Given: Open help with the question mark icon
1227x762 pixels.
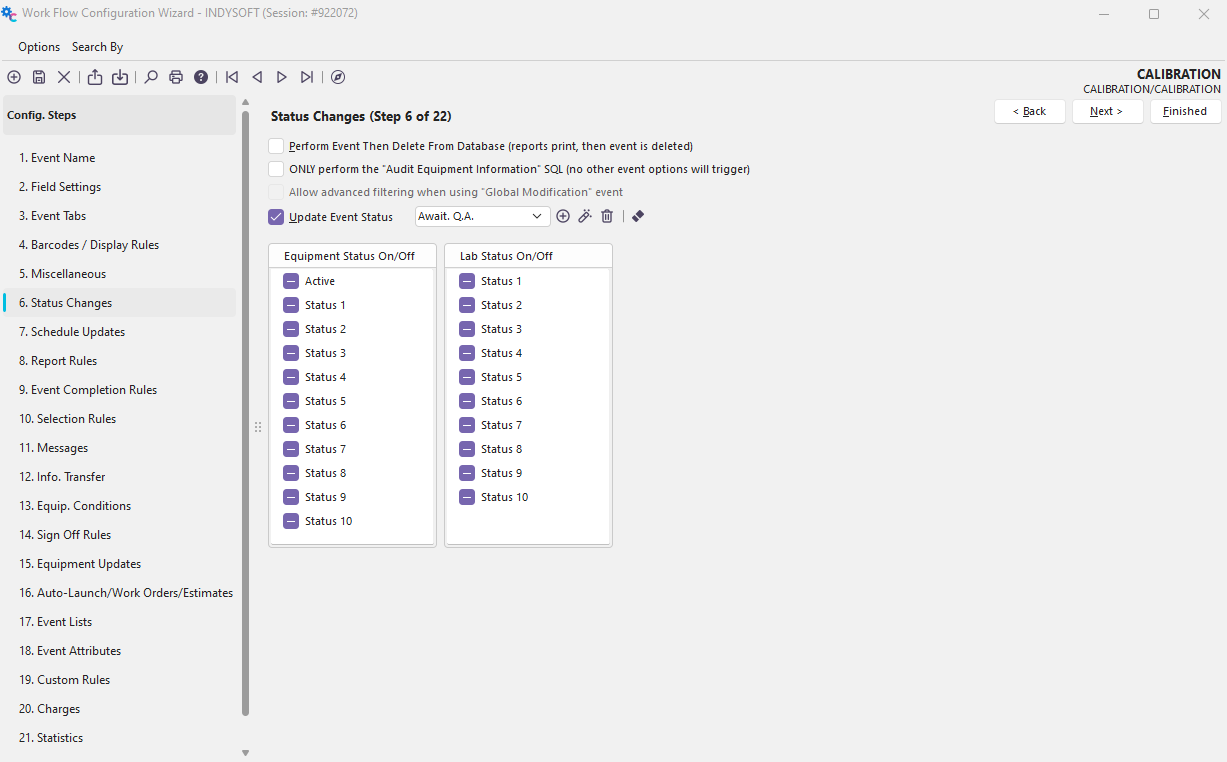Looking at the screenshot, I should [x=201, y=77].
